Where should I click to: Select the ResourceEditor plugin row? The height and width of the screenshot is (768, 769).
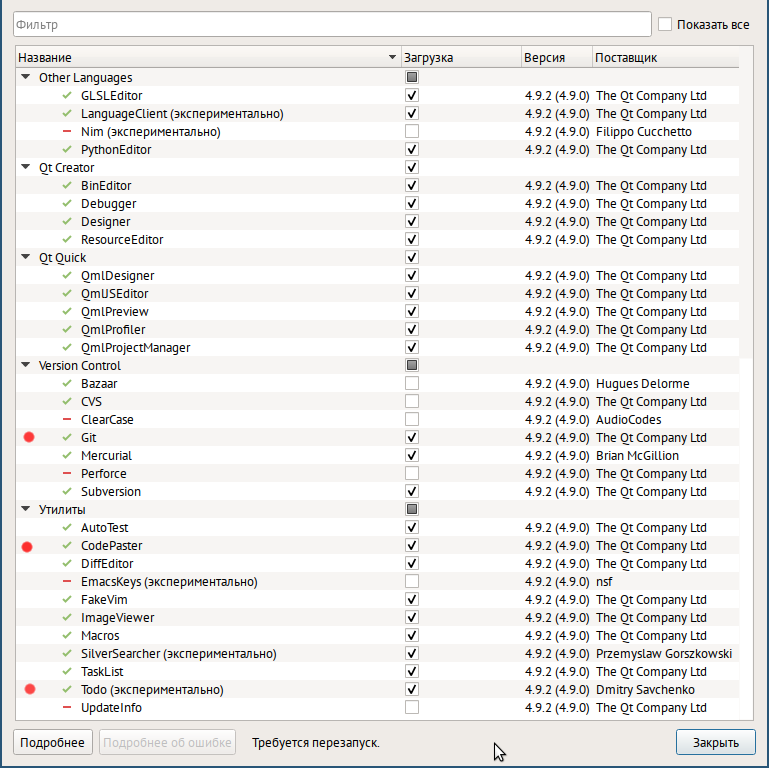pos(378,240)
